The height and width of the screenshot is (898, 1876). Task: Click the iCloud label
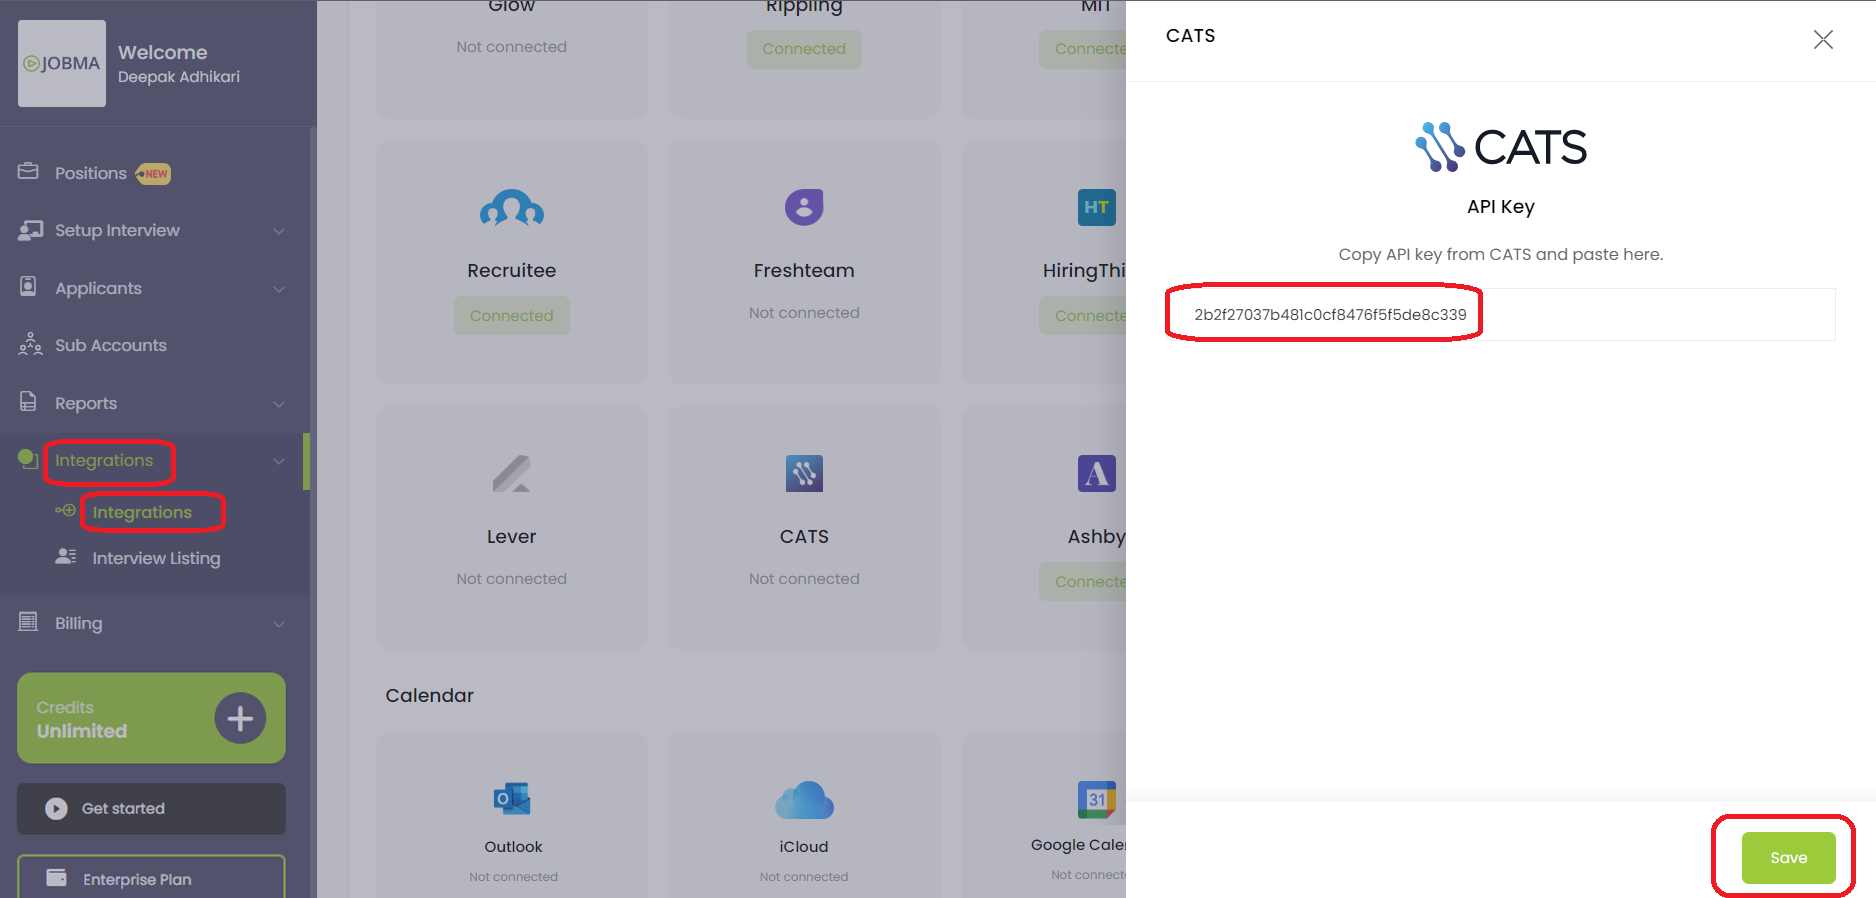pyautogui.click(x=804, y=847)
